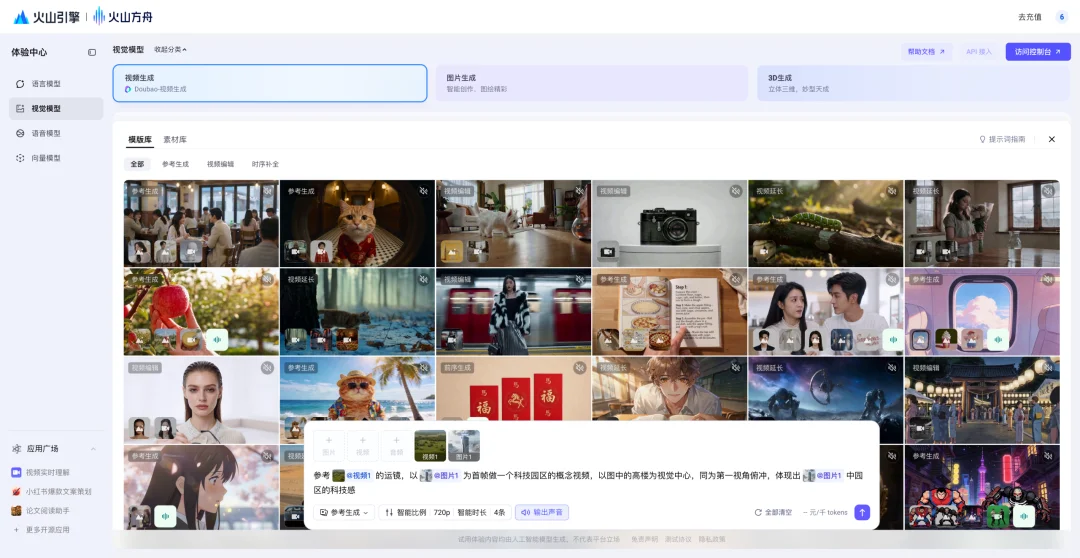Unmute the white dog template
This screenshot has height=558, width=1080.
580,191
